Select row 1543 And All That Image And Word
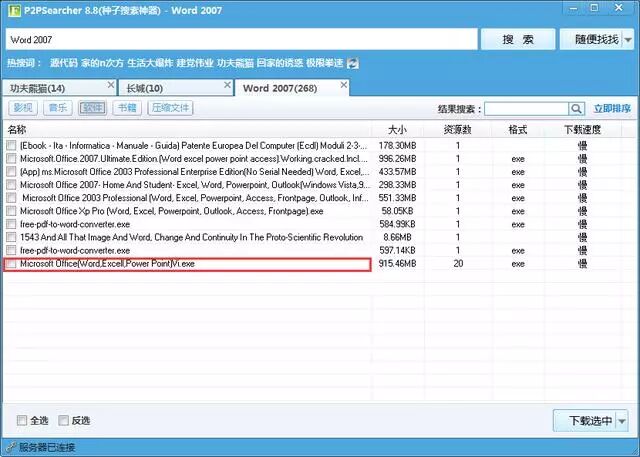The width and height of the screenshot is (640, 457). click(x=191, y=237)
